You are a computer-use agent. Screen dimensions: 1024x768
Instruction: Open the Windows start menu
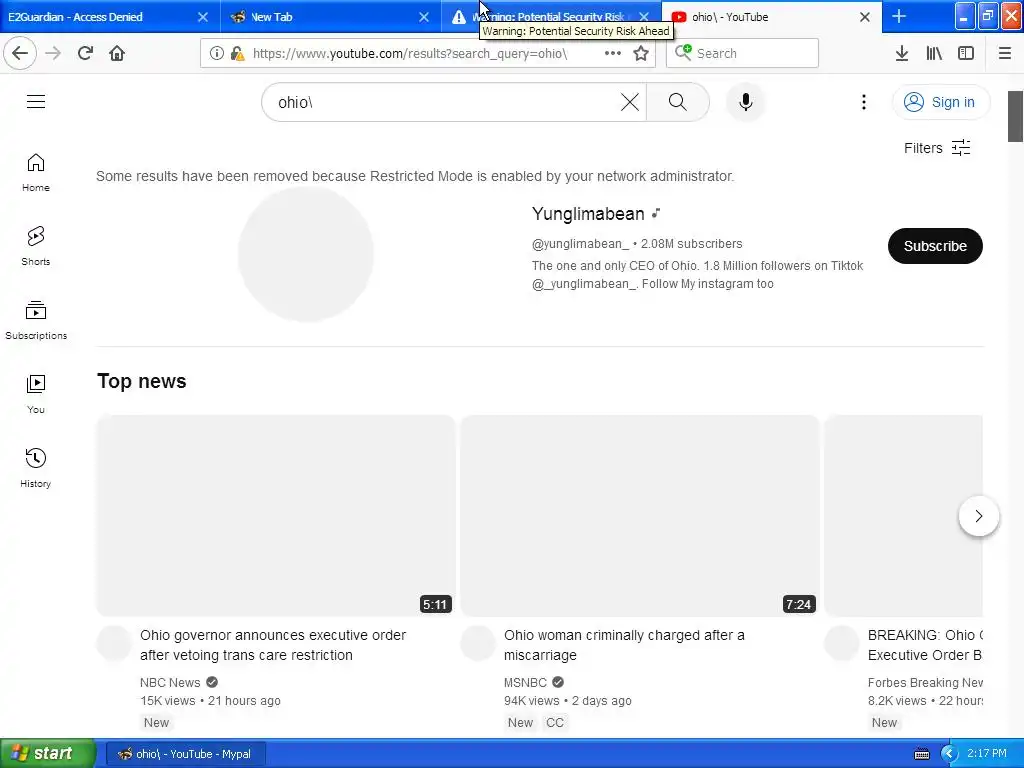[48, 754]
